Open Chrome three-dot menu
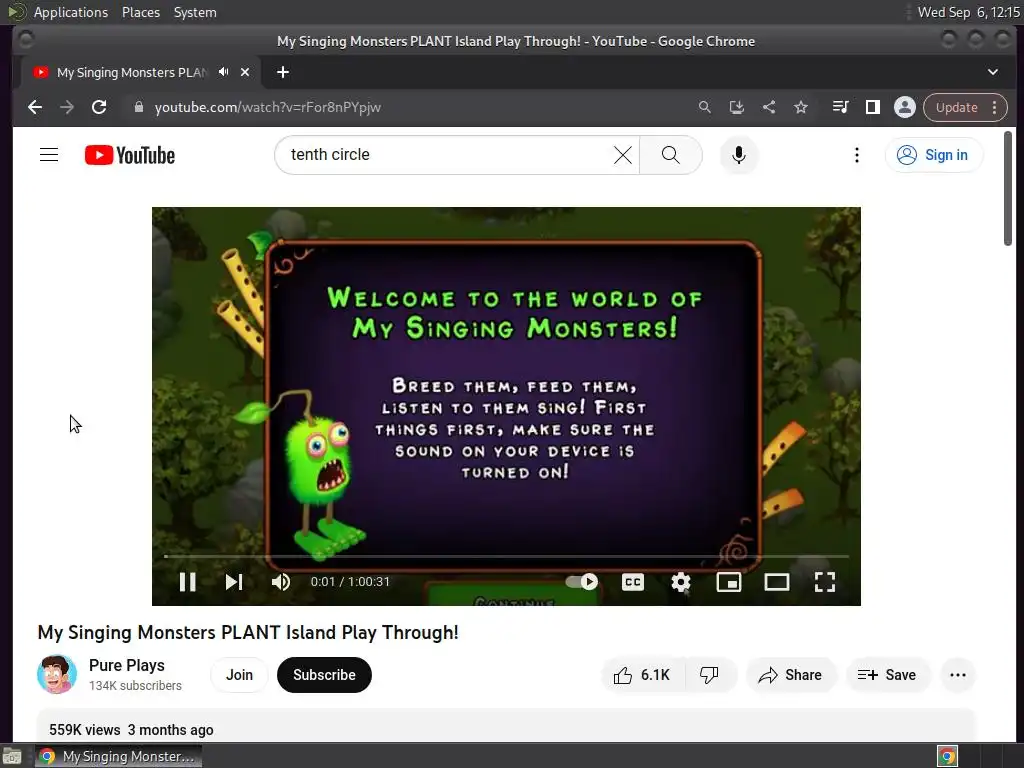The width and height of the screenshot is (1024, 768). point(995,107)
